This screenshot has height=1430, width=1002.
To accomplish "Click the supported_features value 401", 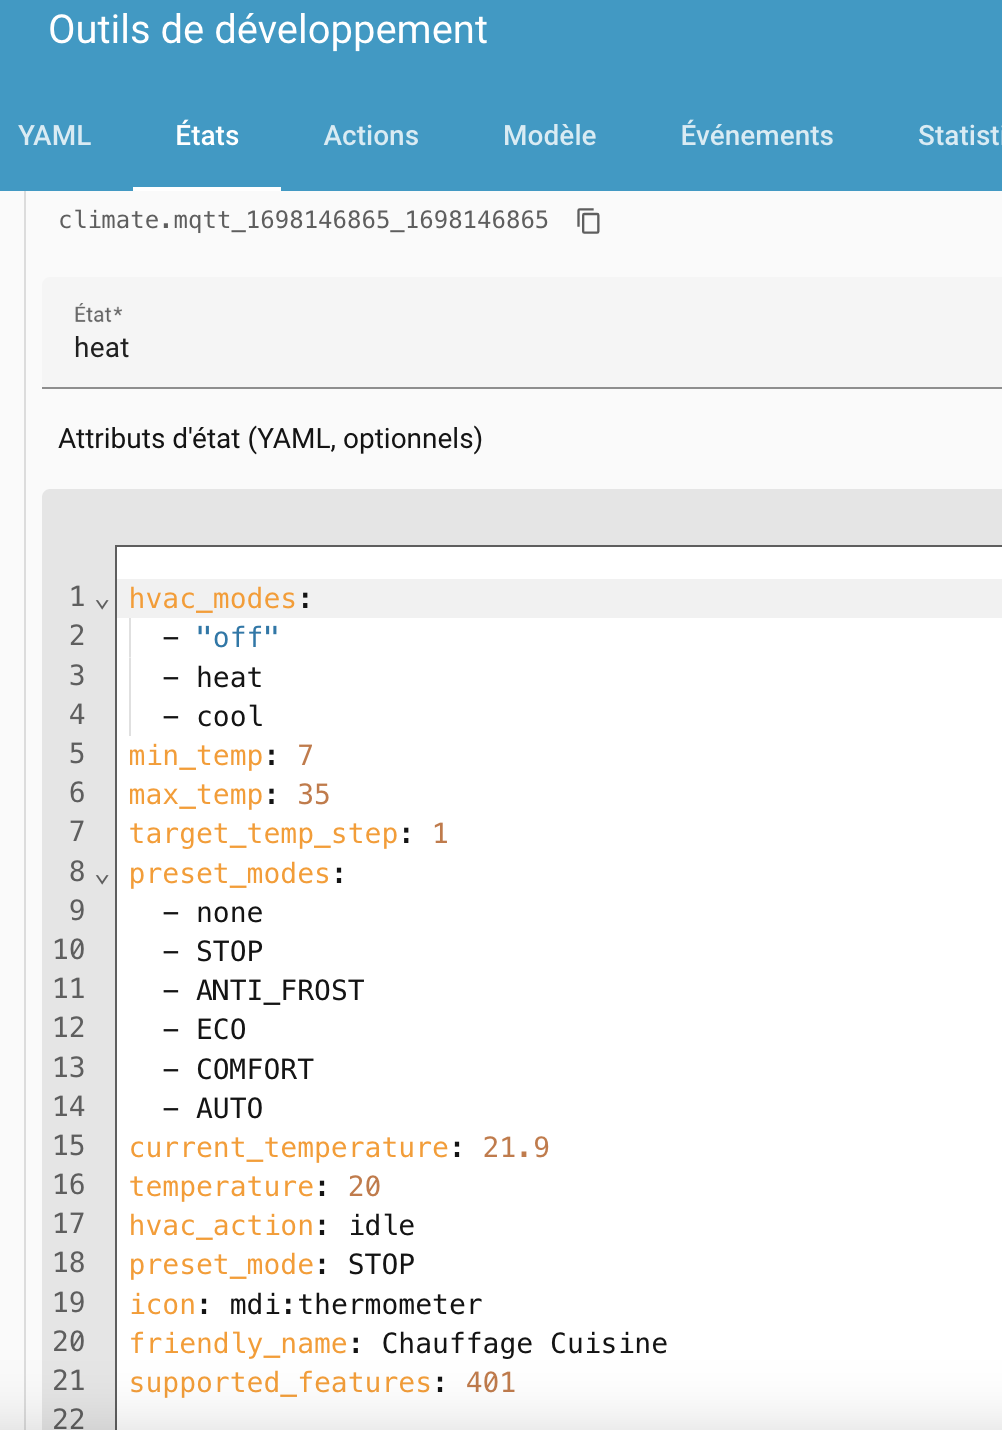I will [490, 1382].
